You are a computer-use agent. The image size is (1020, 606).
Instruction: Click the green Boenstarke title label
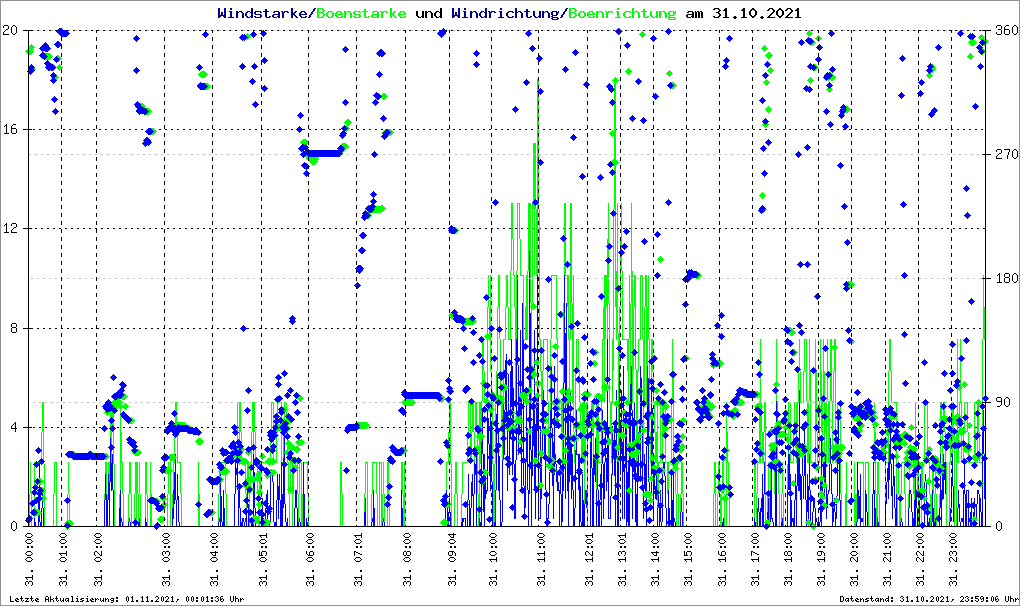coord(361,14)
